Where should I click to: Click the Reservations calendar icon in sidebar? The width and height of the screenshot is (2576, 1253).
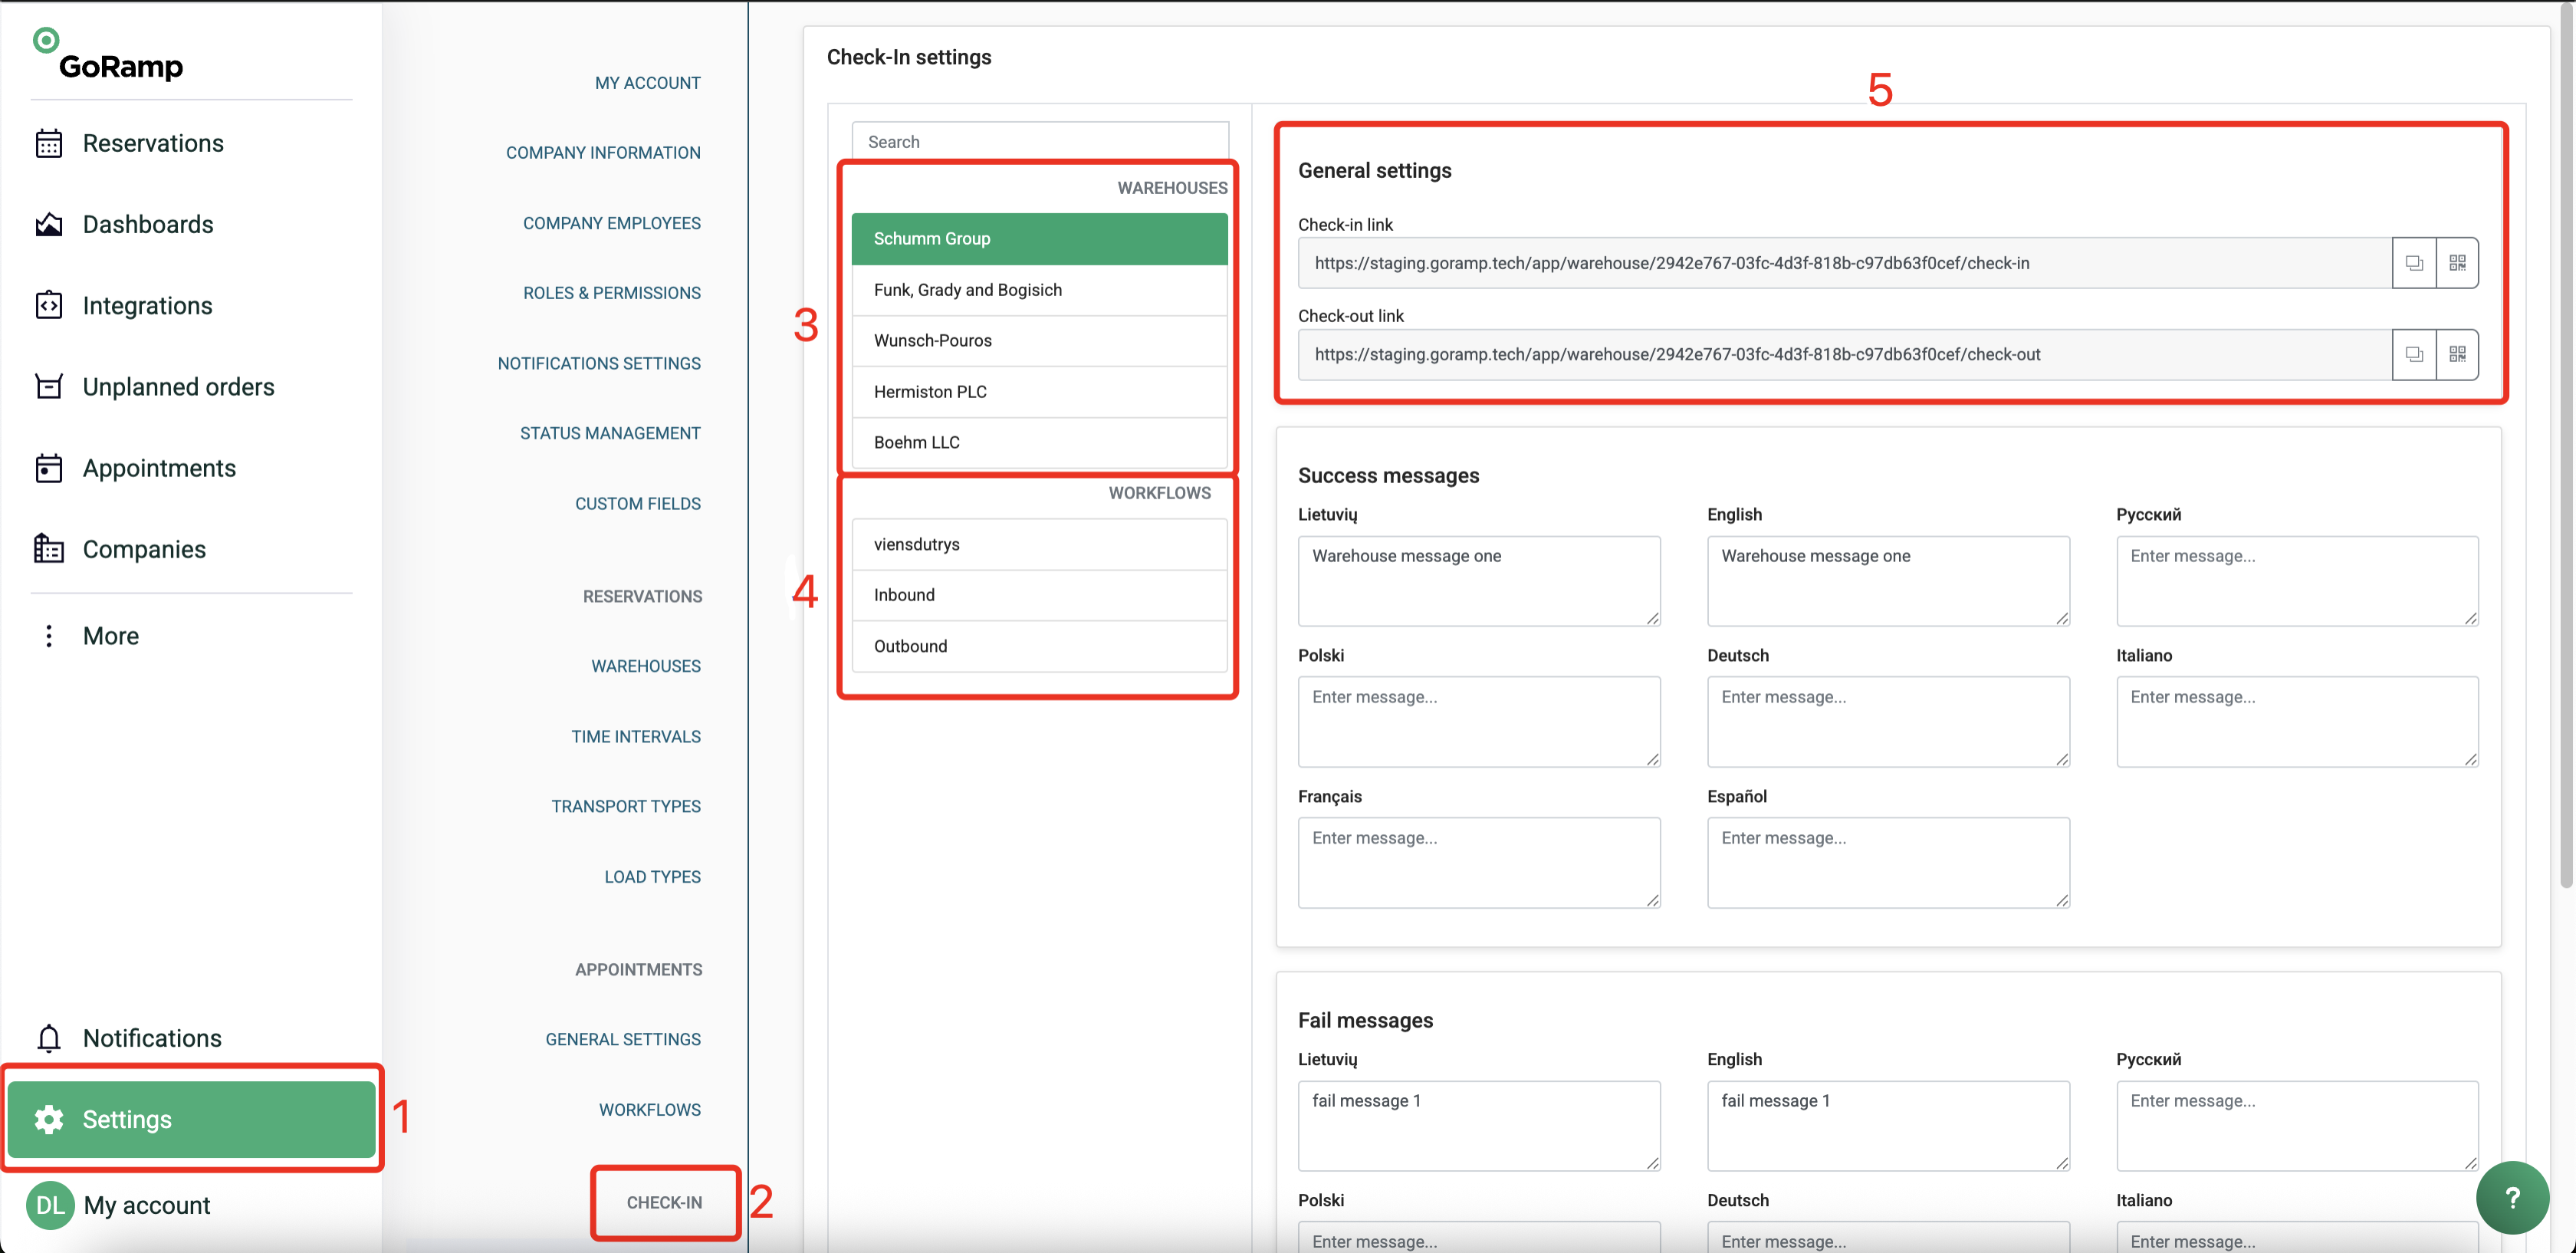pos(48,143)
